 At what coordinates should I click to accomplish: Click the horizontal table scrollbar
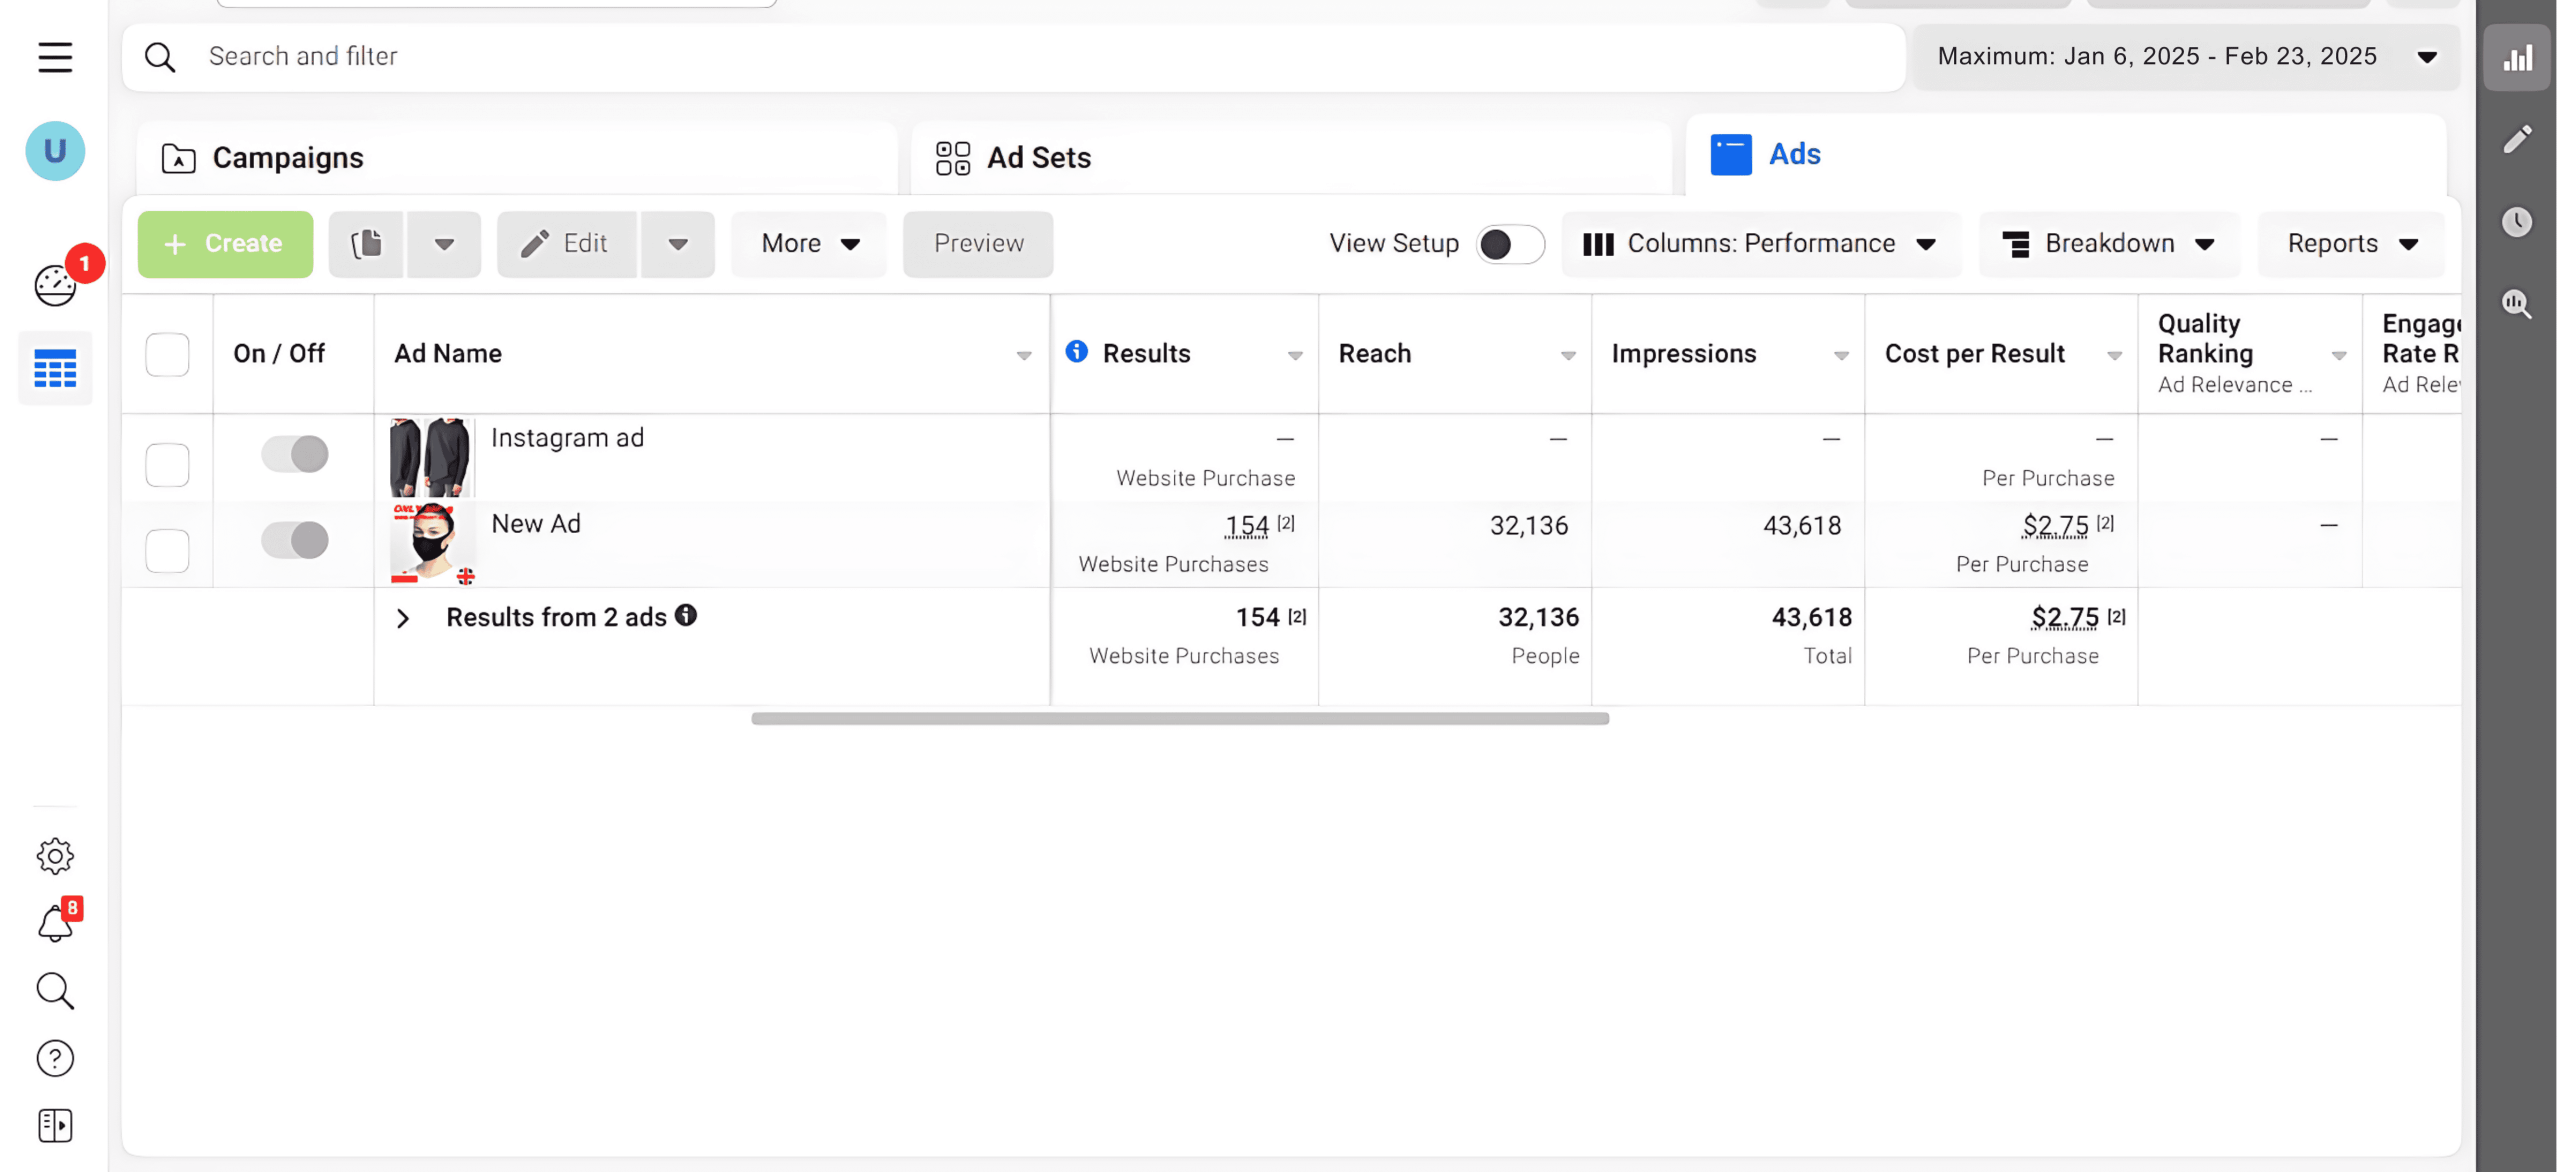tap(1180, 718)
